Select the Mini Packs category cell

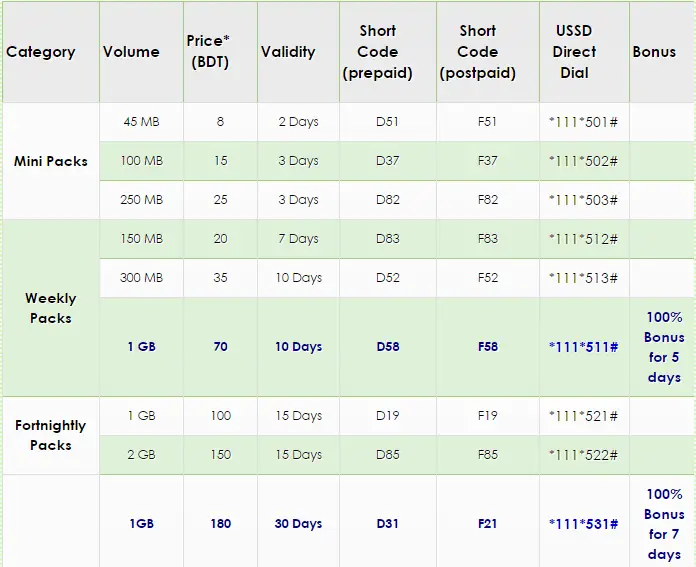51,161
